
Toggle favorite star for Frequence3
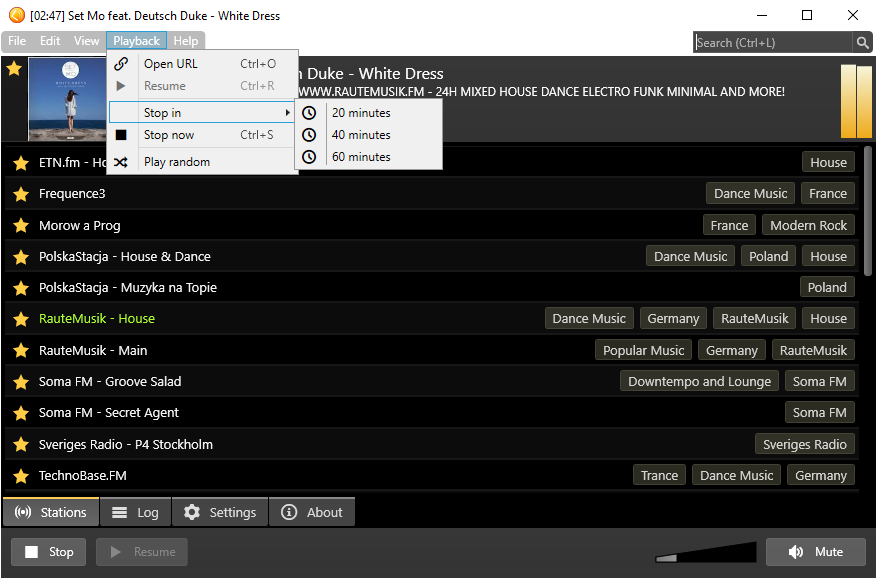coord(21,194)
